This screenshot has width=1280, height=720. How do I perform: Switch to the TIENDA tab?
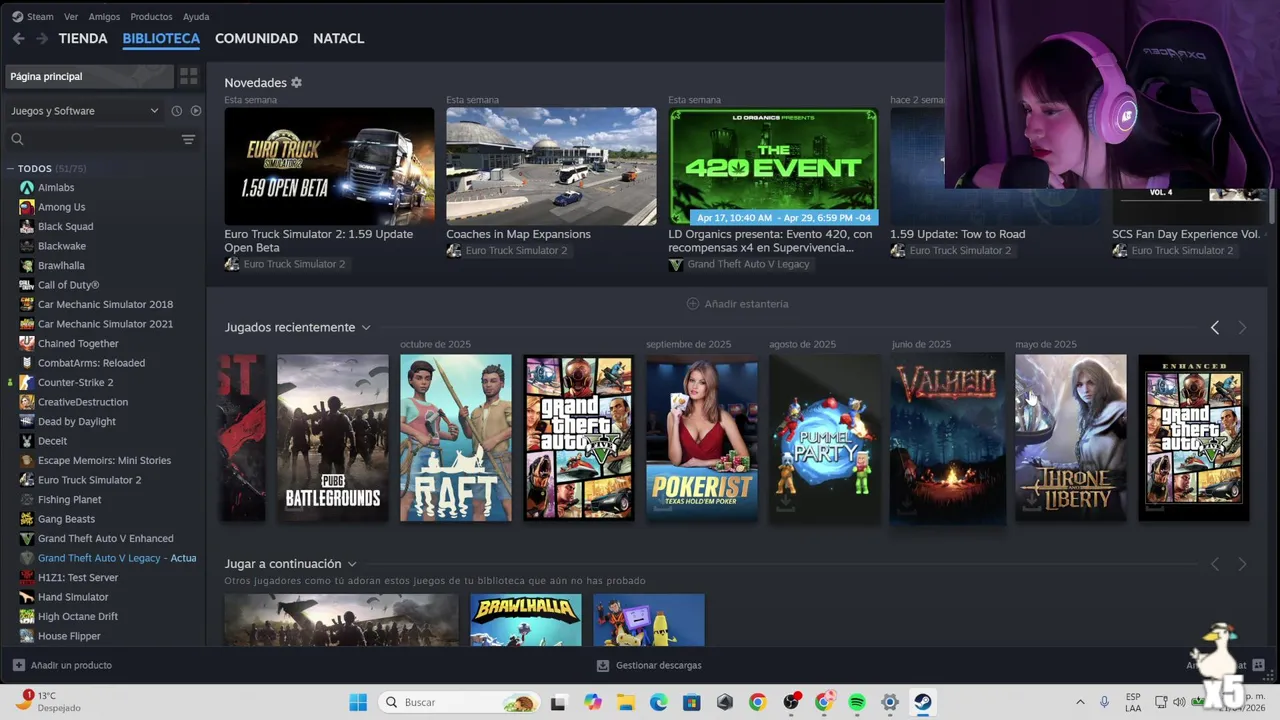click(x=83, y=39)
